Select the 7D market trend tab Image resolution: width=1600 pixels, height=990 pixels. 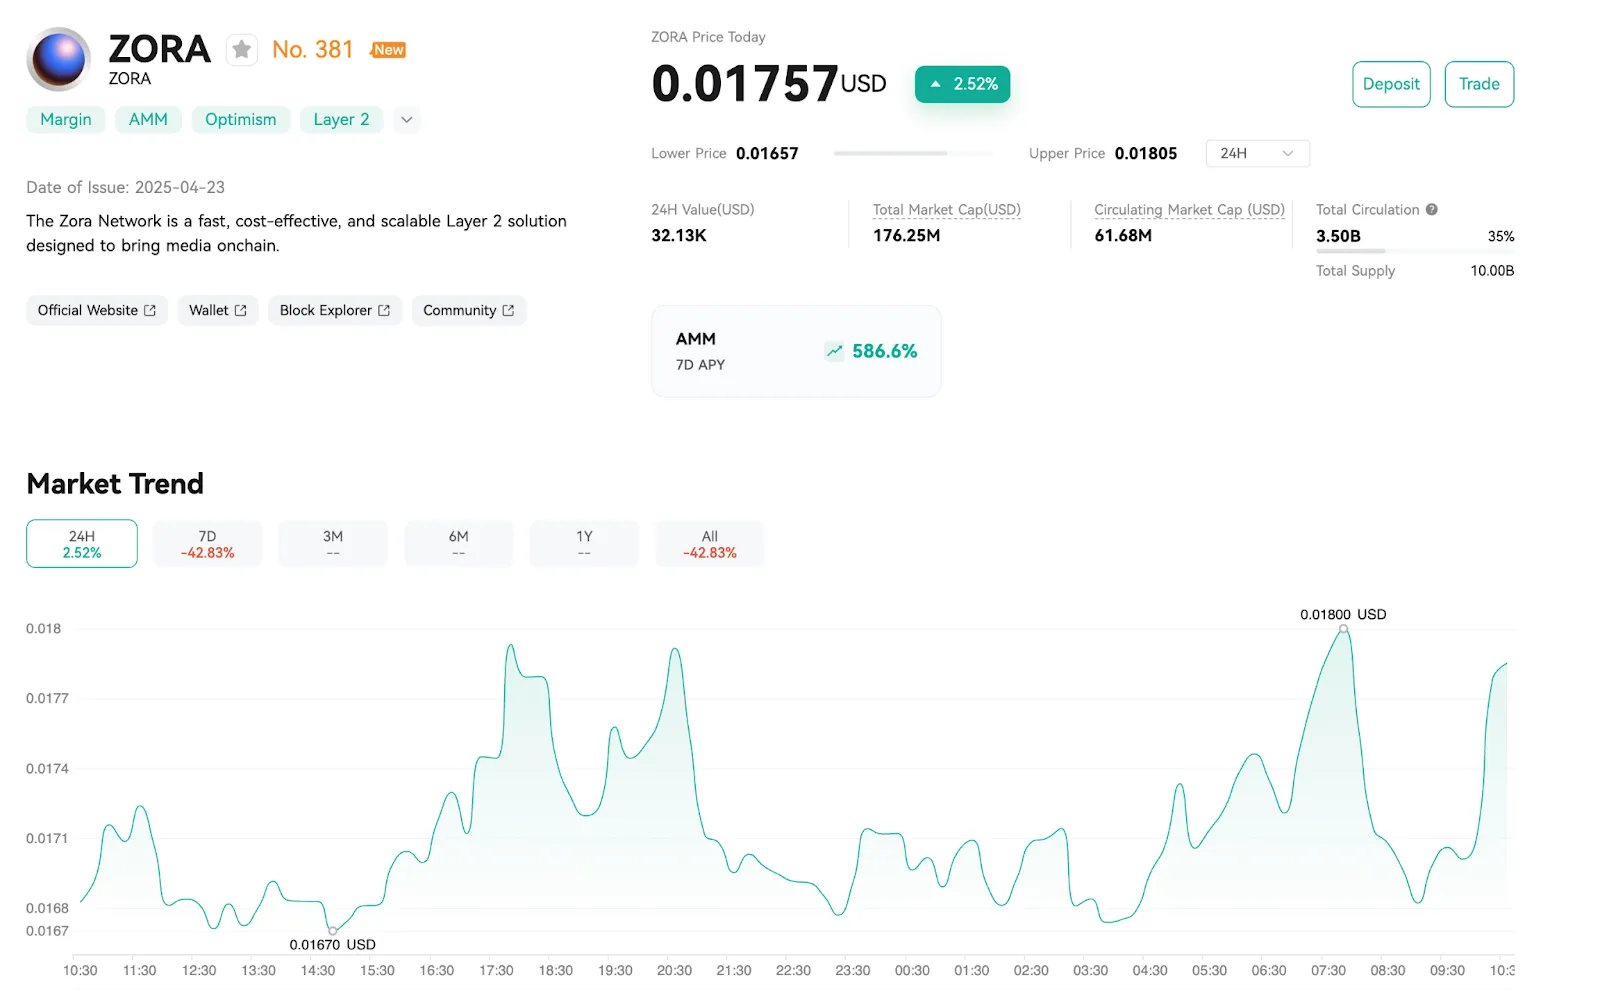pos(207,544)
